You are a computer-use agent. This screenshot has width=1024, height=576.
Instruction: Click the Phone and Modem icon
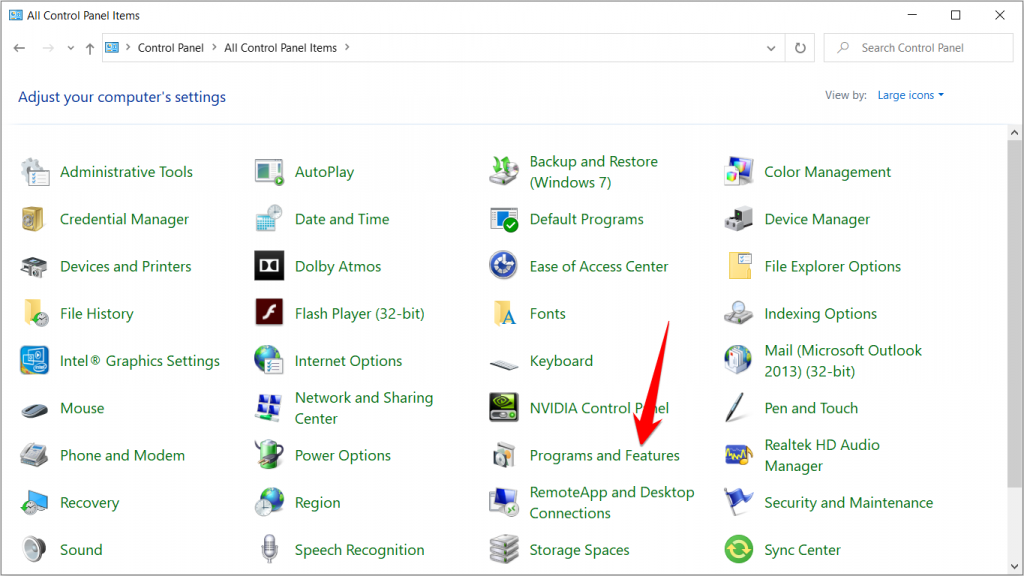34,455
